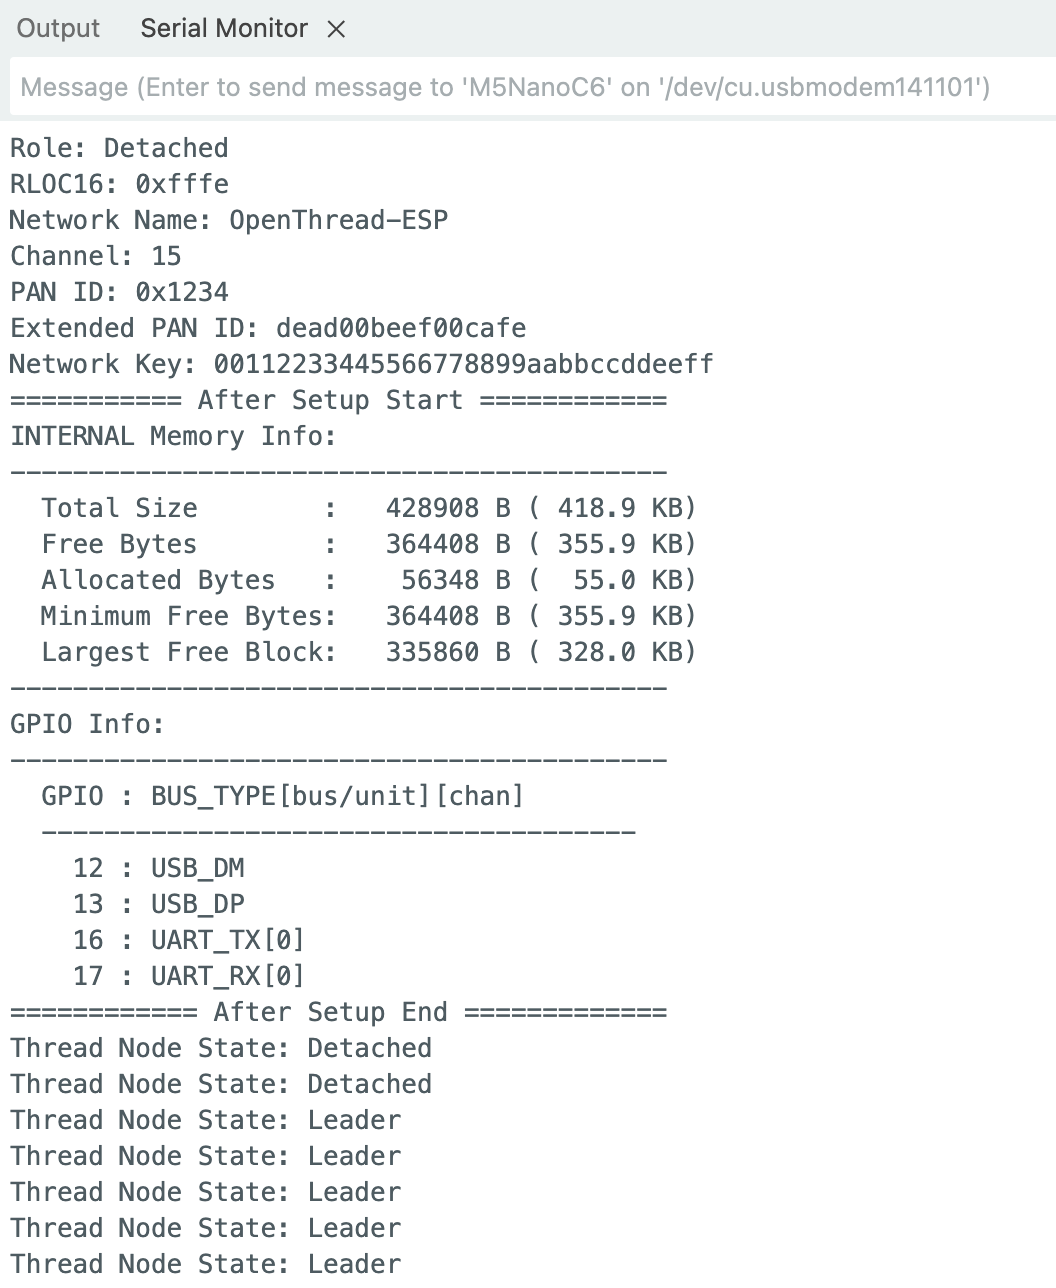Image resolution: width=1056 pixels, height=1288 pixels.
Task: Click the RLOC16 0xfffe line
Action: coord(119,184)
